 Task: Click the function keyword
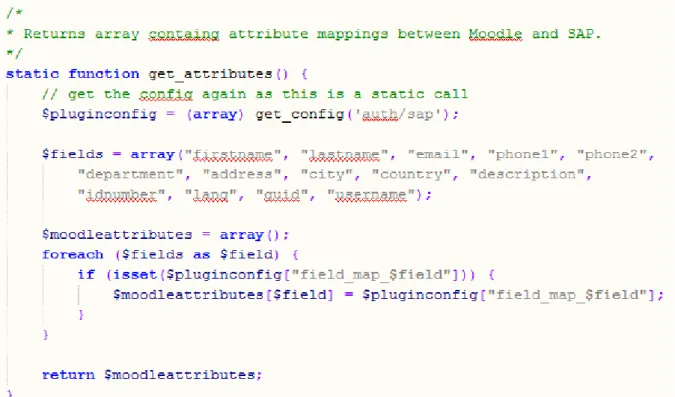(104, 74)
